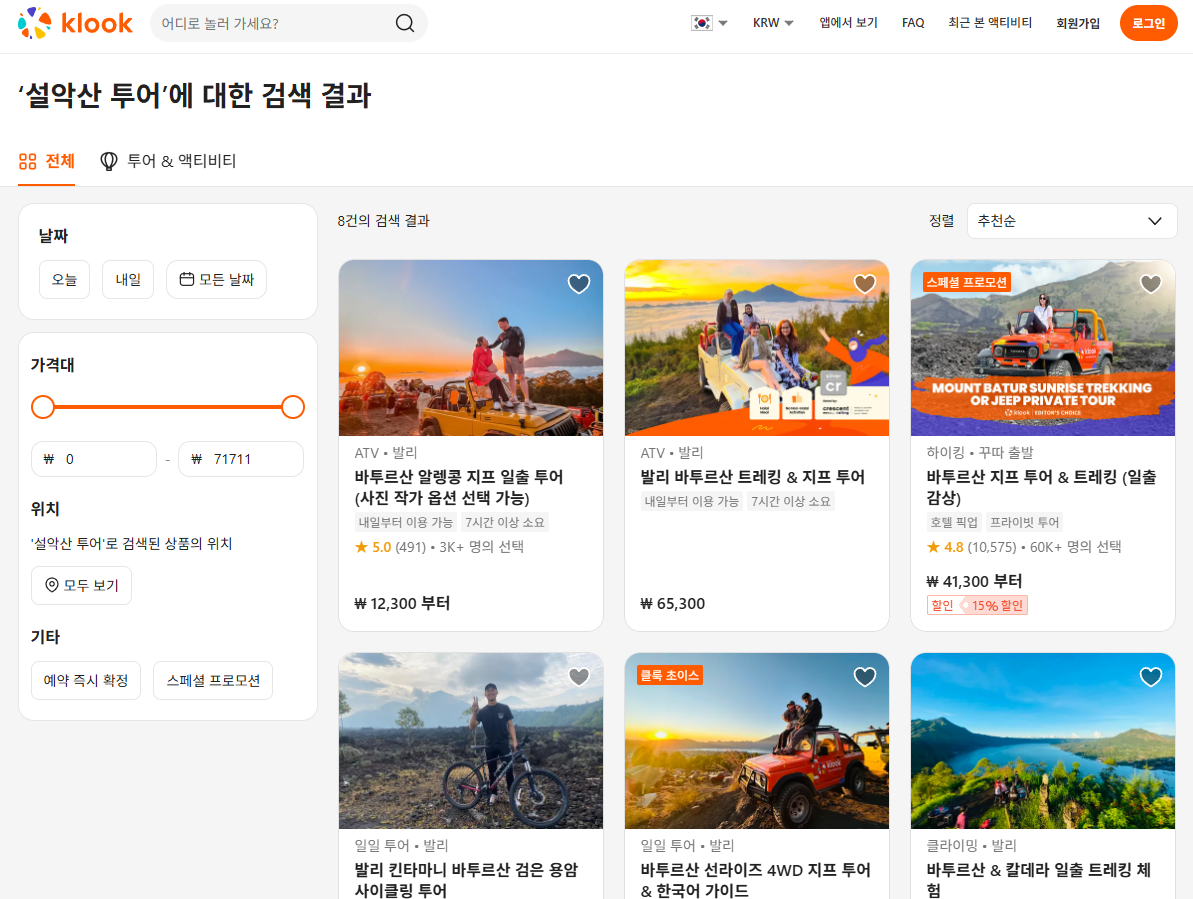Favorite the 칼데라 일출 트레킹 heart
Image resolution: width=1193 pixels, height=899 pixels.
pos(1151,676)
